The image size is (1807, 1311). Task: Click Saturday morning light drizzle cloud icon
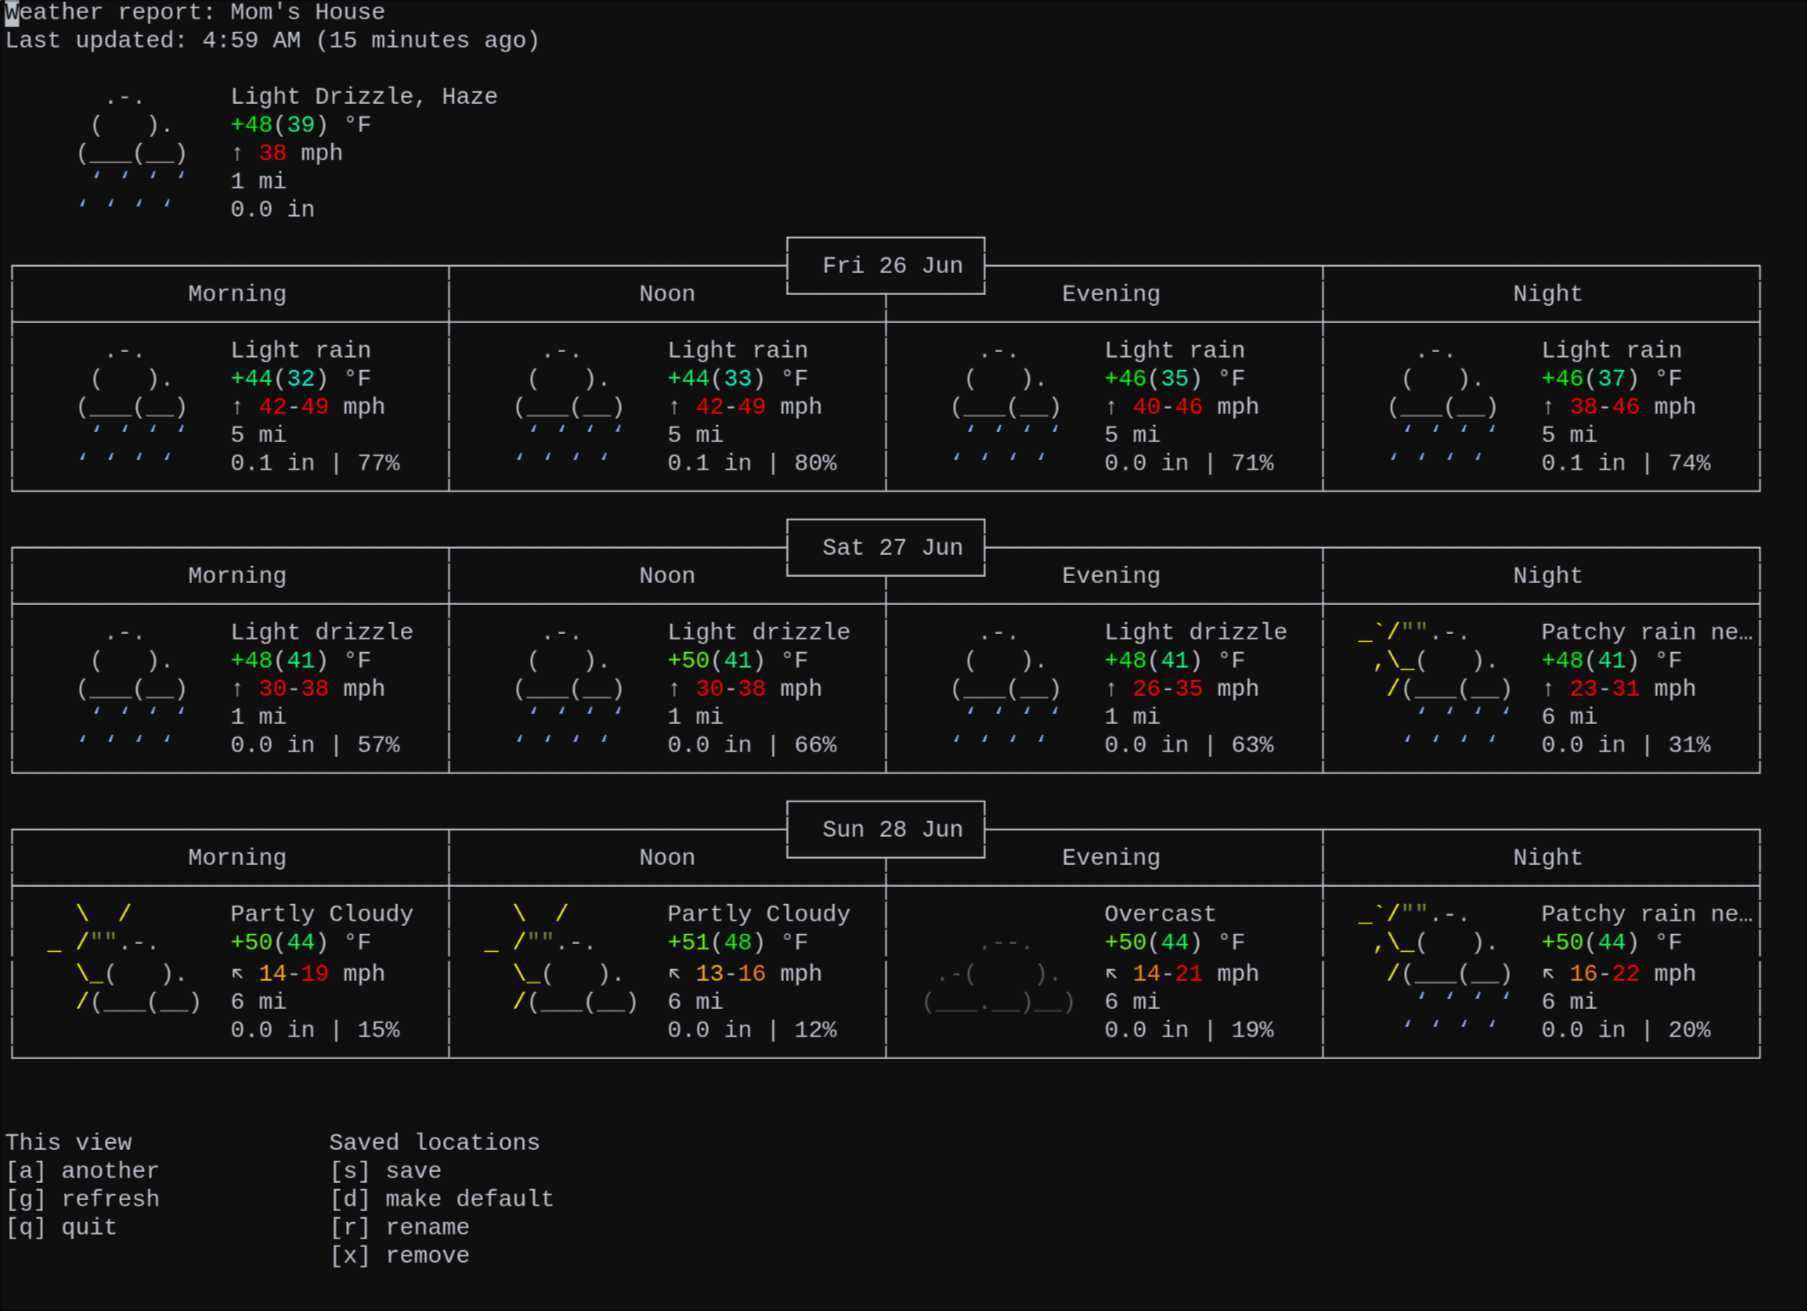(x=133, y=688)
